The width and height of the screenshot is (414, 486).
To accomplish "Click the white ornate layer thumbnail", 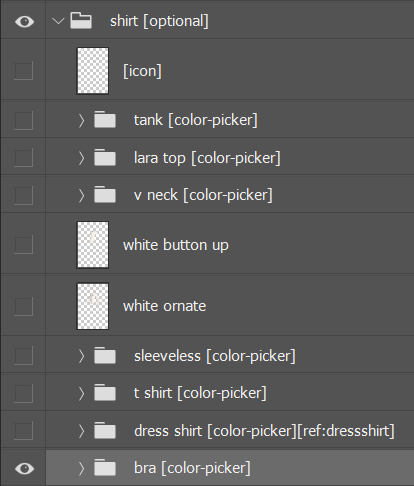I will point(93,306).
